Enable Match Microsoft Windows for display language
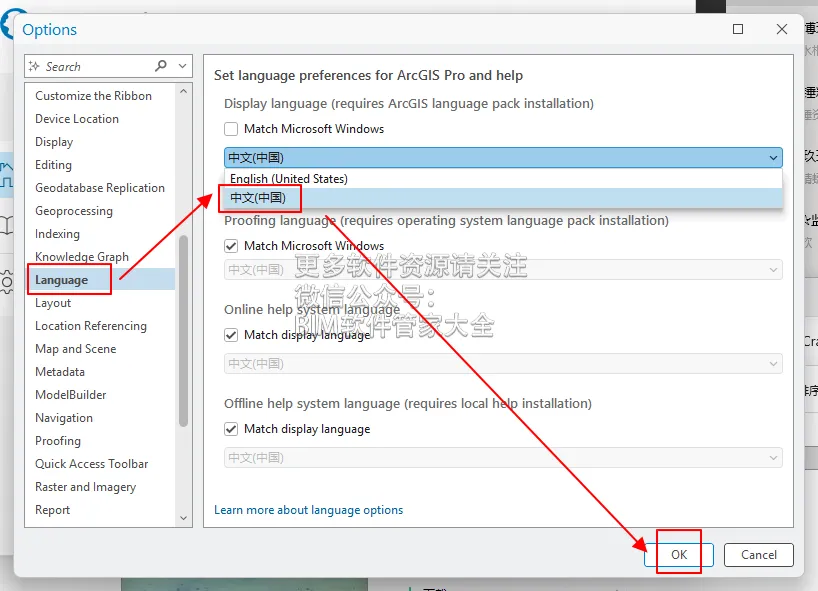Image resolution: width=818 pixels, height=591 pixels. (231, 129)
